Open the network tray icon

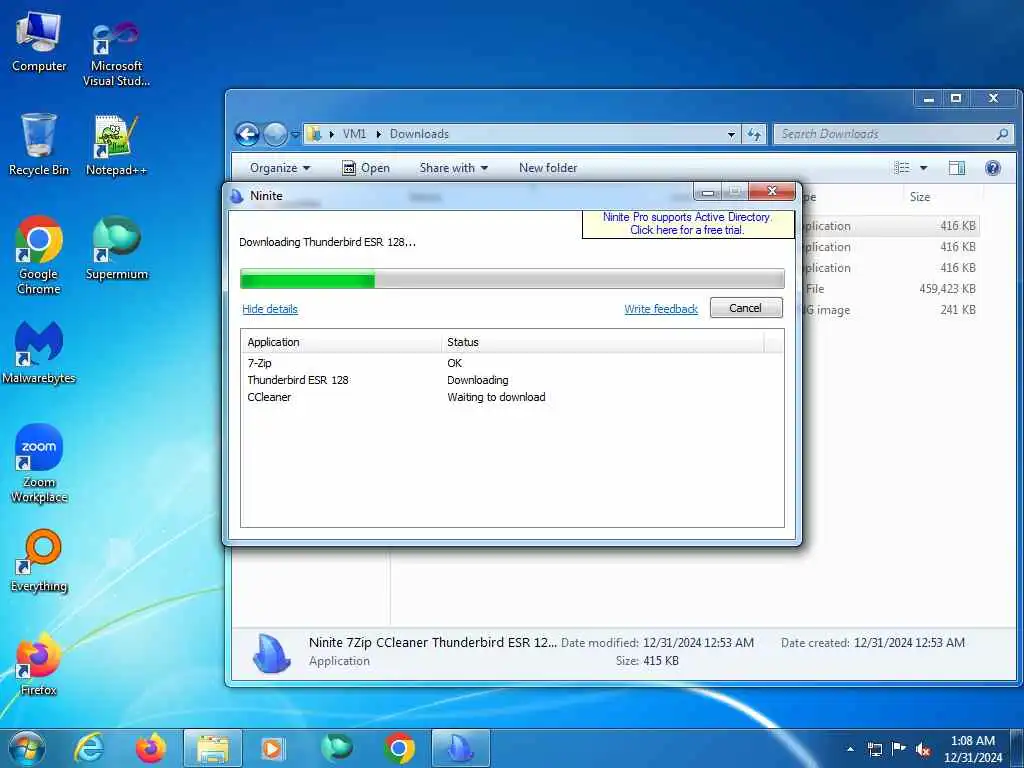[x=875, y=749]
